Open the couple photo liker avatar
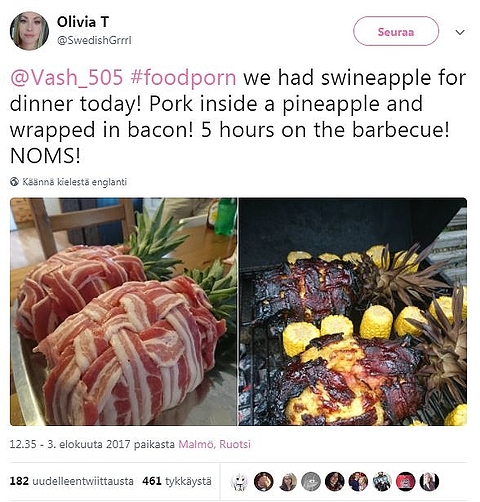Image resolution: width=480 pixels, height=502 pixels. pos(358,482)
